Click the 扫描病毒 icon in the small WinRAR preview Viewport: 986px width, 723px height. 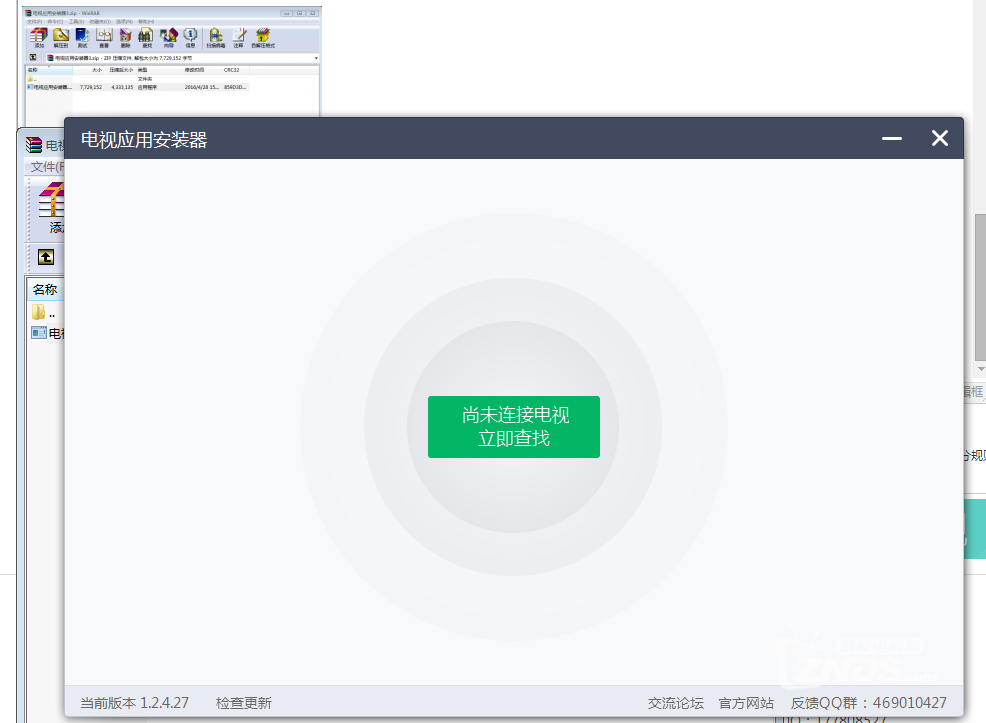point(216,38)
